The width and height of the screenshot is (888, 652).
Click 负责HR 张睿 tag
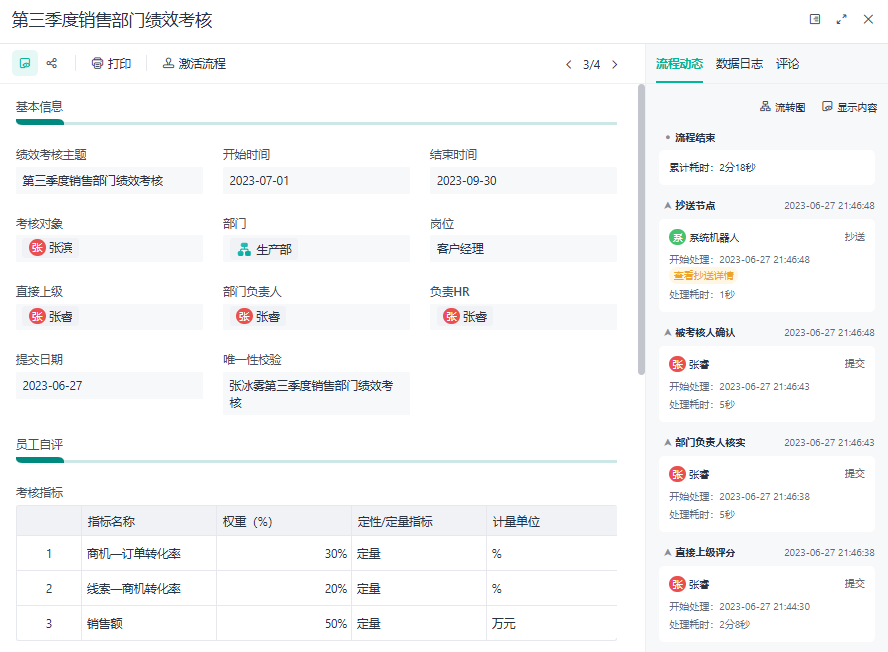pos(466,317)
